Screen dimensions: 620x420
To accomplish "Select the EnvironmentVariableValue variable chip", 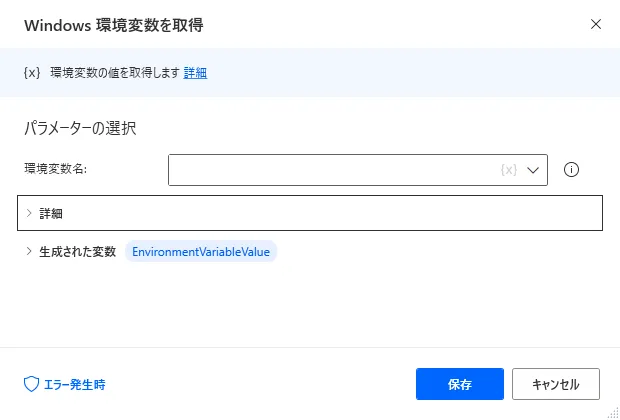I will tap(201, 251).
